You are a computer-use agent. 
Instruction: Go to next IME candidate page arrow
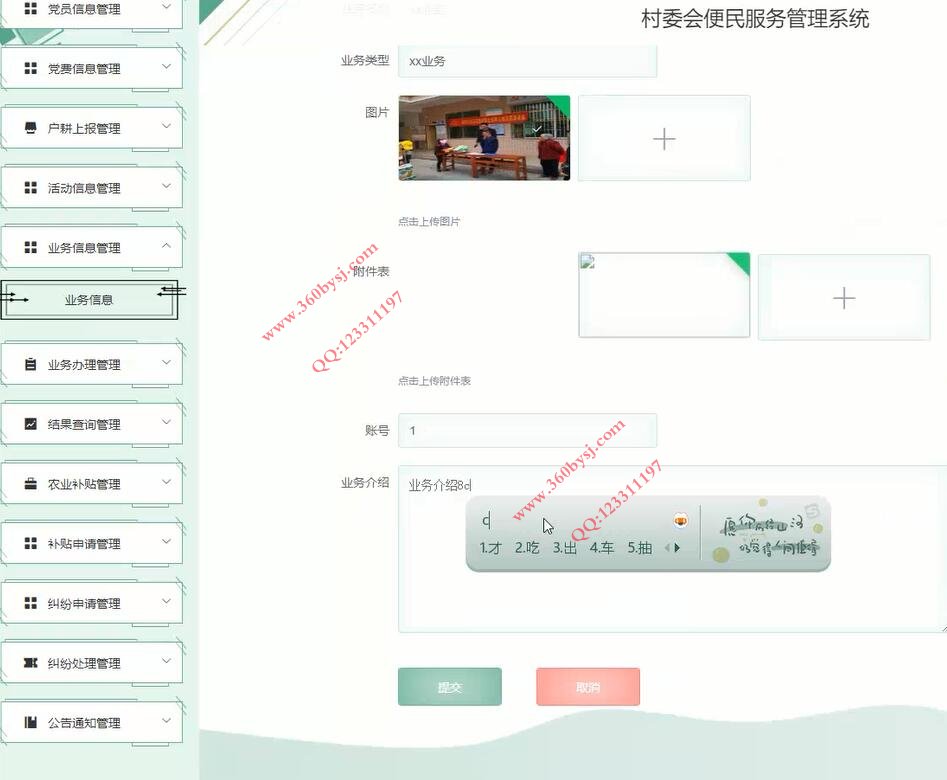[678, 547]
